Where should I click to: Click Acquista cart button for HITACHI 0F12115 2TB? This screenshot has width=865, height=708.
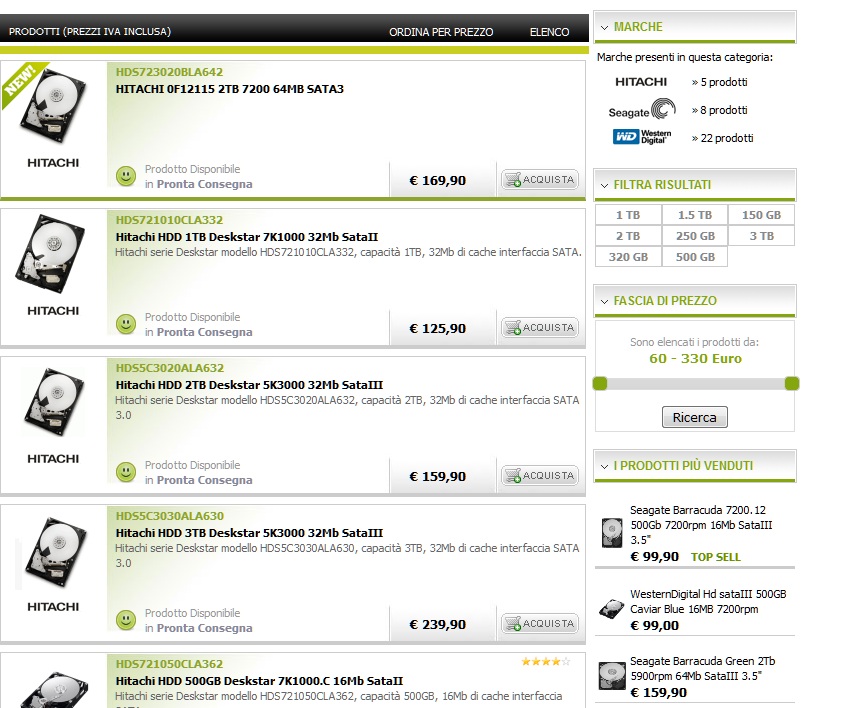tap(540, 179)
